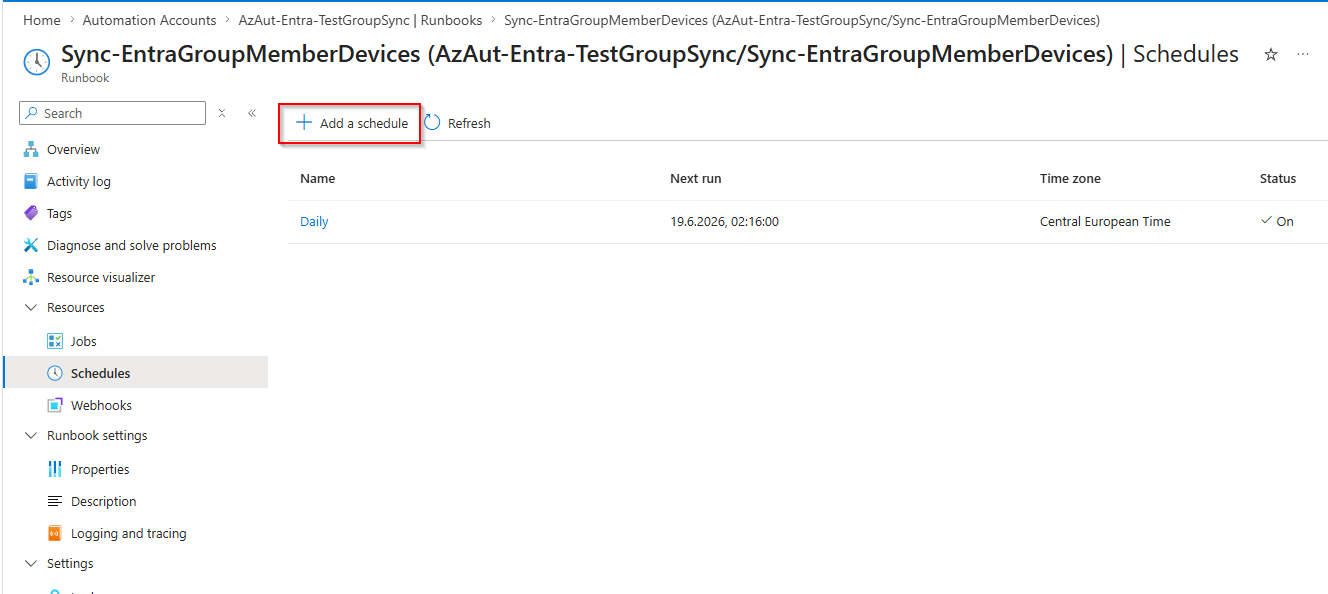
Task: Open Sync-EntraGroupMemberDevices breadcrumb link
Action: [802, 20]
